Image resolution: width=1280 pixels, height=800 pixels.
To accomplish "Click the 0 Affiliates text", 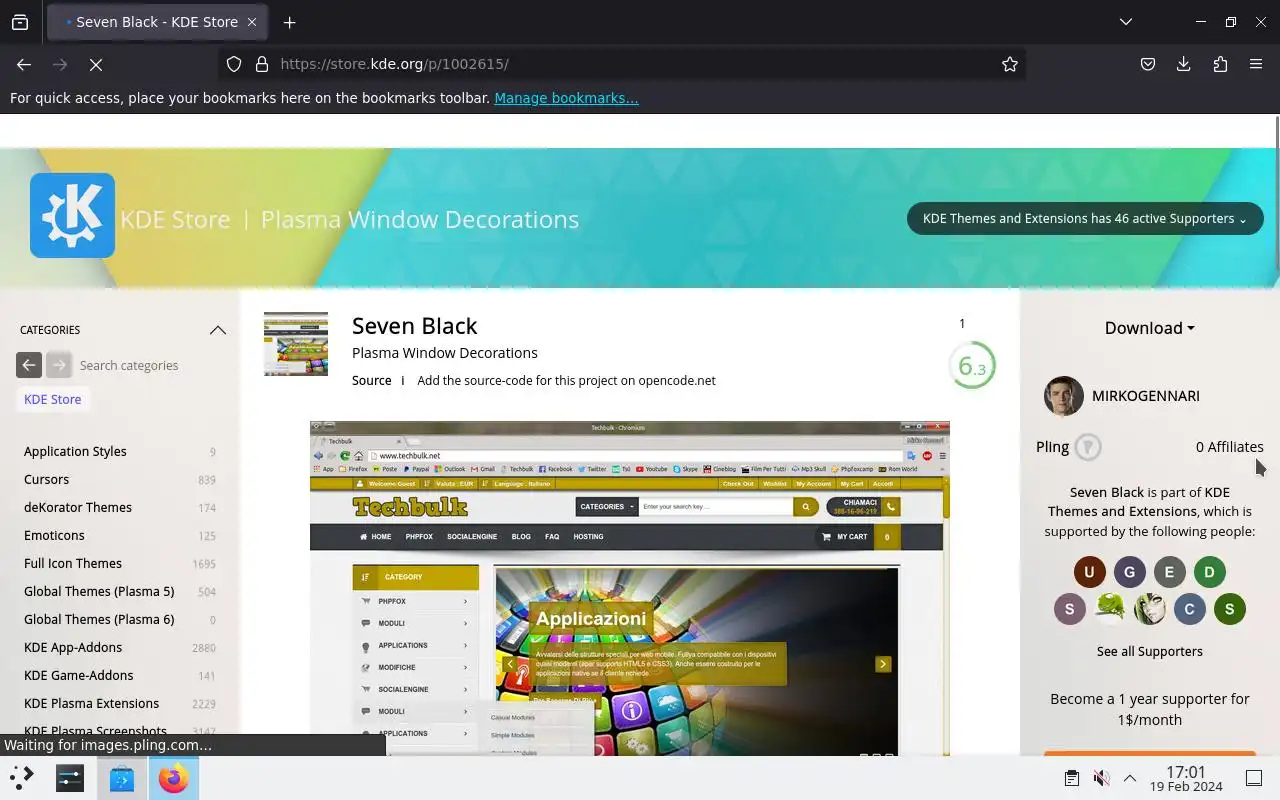I will coord(1229,447).
